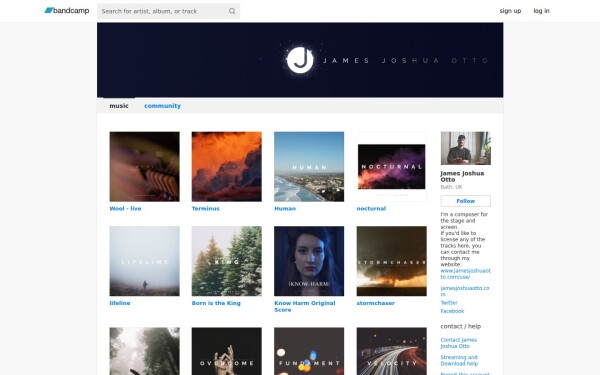Screen dimensions: 600x375
Task: Click the Human title link
Action: tap(285, 209)
